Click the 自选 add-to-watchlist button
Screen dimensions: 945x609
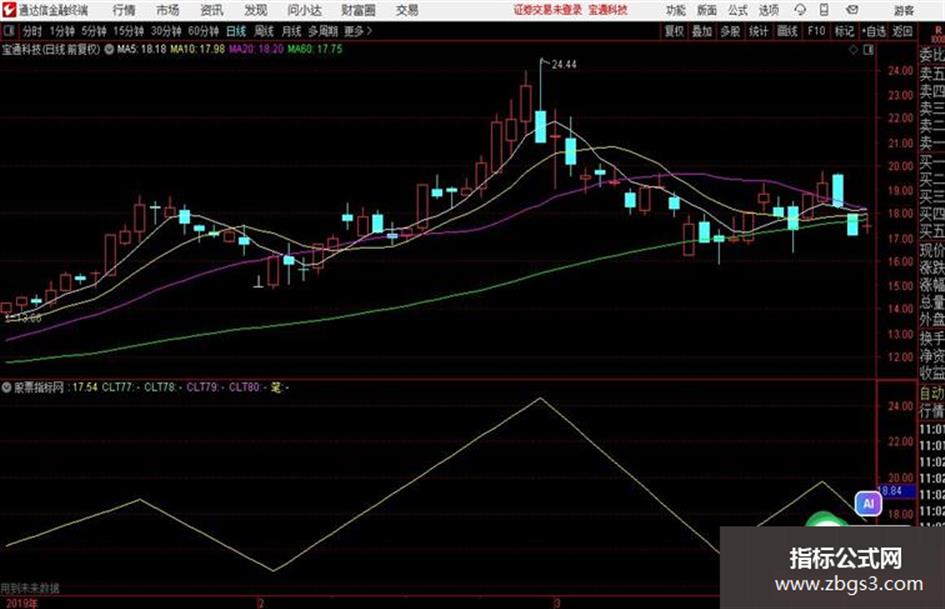pyautogui.click(x=874, y=31)
